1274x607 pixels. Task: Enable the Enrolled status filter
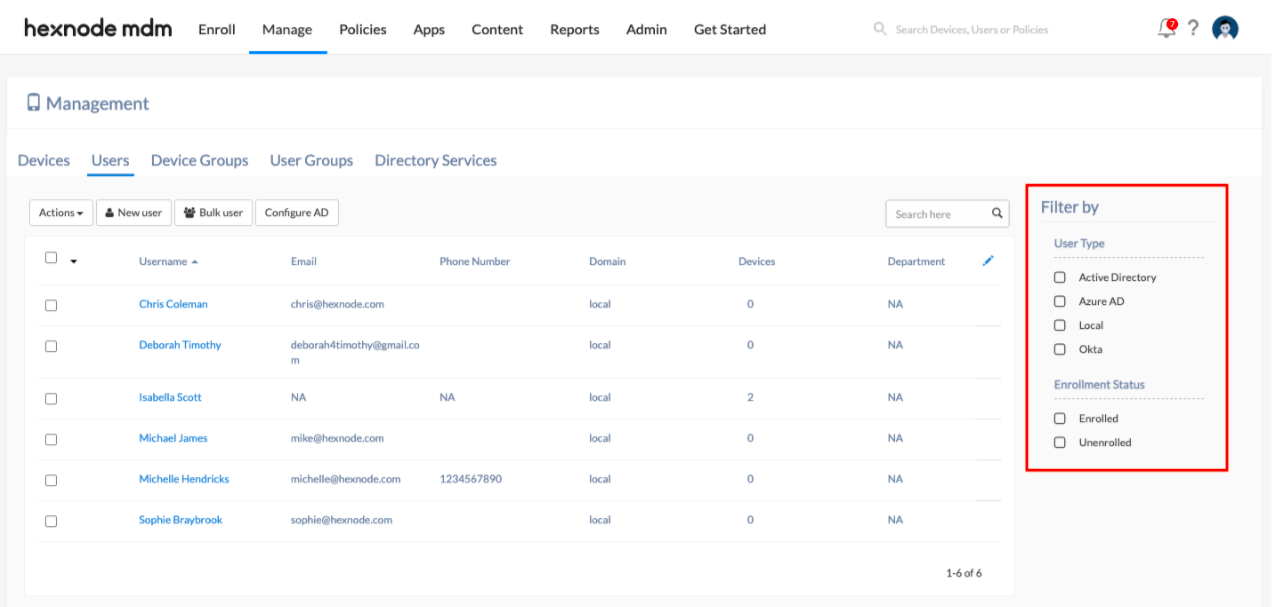1059,418
